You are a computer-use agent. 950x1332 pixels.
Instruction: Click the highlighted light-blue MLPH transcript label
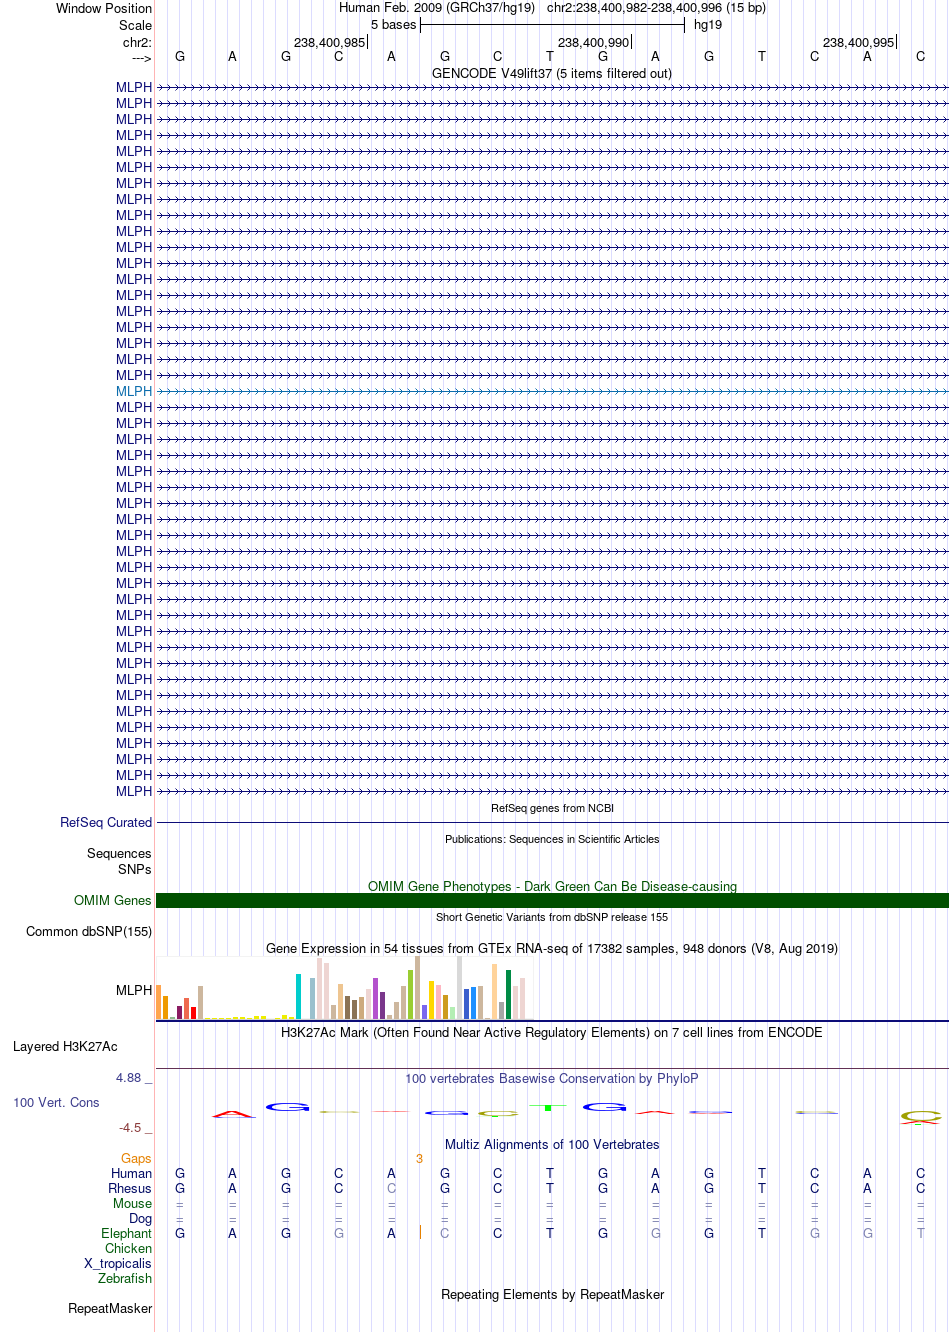(134, 391)
